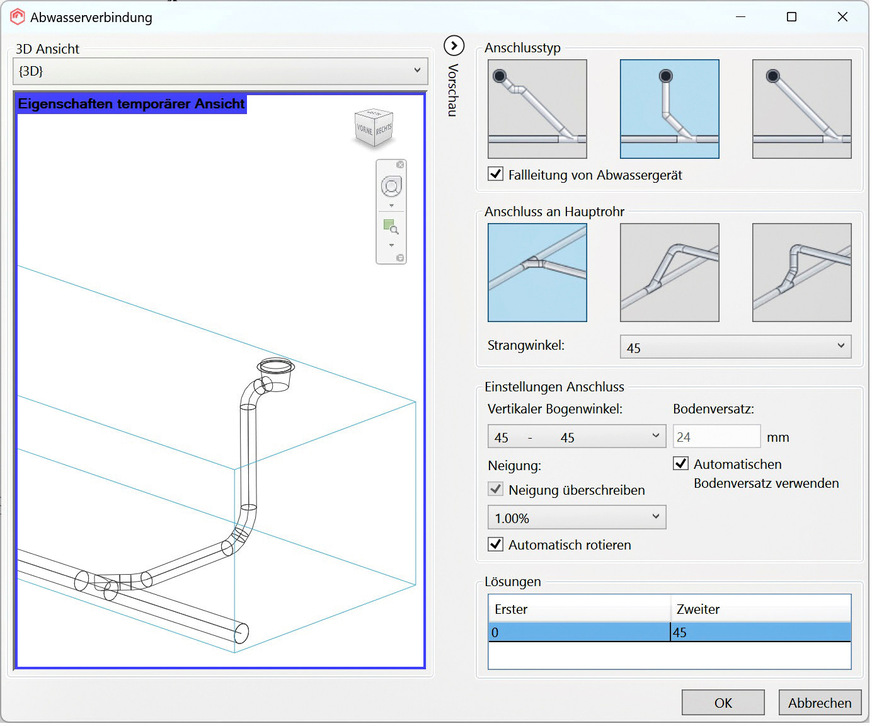This screenshot has width=872, height=726.
Task: Collapse the Vorschau preview panel arrow
Action: coord(454,45)
